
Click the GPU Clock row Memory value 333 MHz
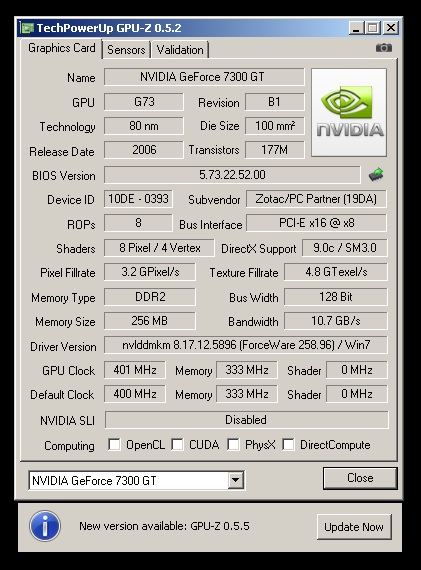246,370
